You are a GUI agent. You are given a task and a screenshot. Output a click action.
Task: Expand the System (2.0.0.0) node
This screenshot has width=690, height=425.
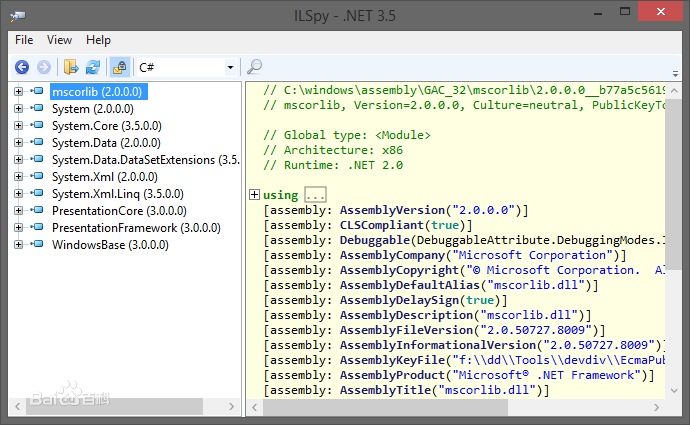18,108
